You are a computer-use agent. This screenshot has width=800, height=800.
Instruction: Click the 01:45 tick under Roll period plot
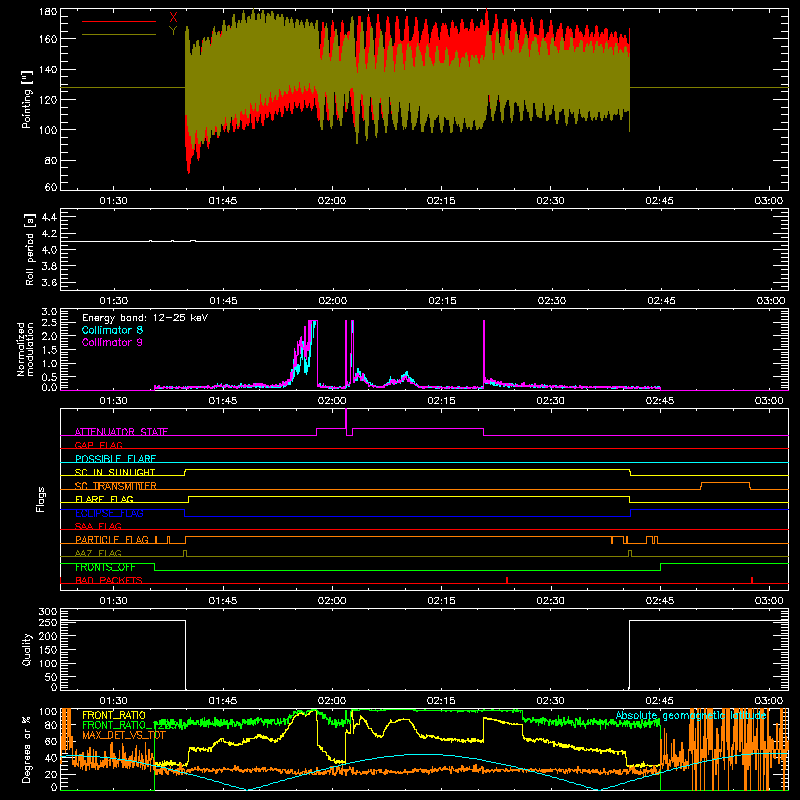223,301
